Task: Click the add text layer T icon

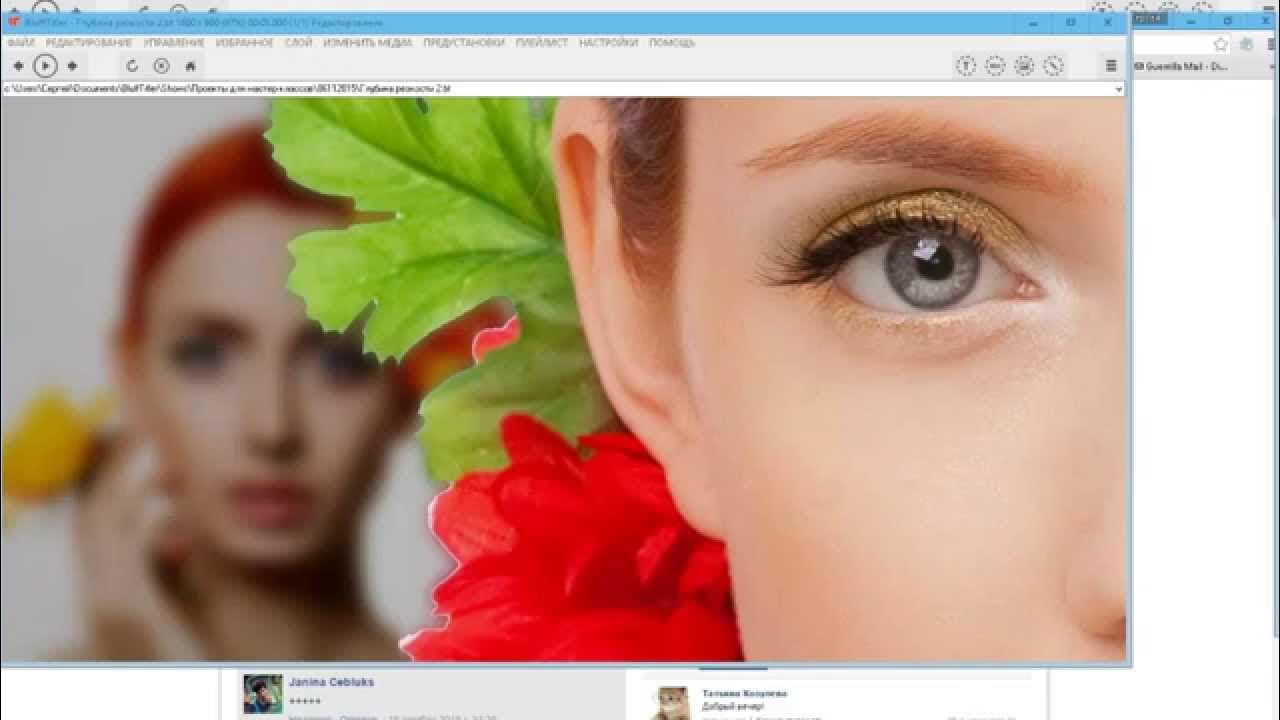Action: coord(966,66)
